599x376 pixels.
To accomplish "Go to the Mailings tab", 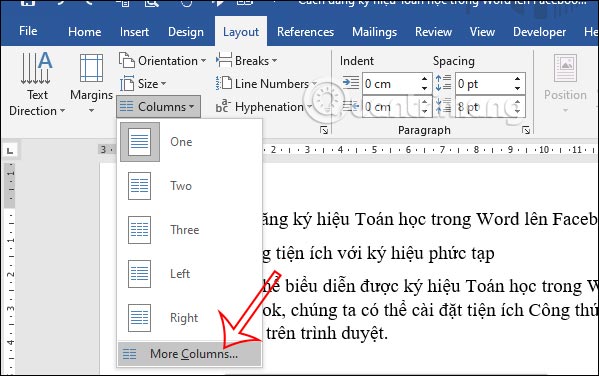I will pyautogui.click(x=374, y=32).
